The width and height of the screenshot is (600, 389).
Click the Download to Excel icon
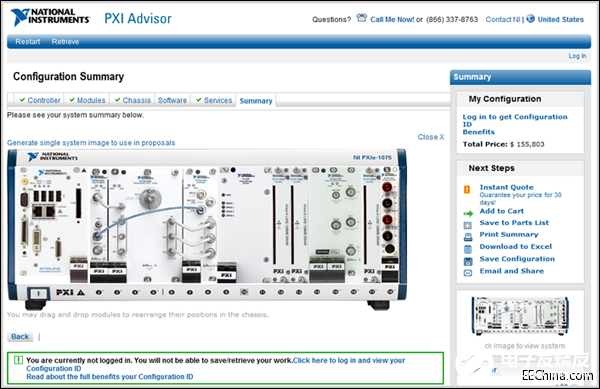(468, 249)
